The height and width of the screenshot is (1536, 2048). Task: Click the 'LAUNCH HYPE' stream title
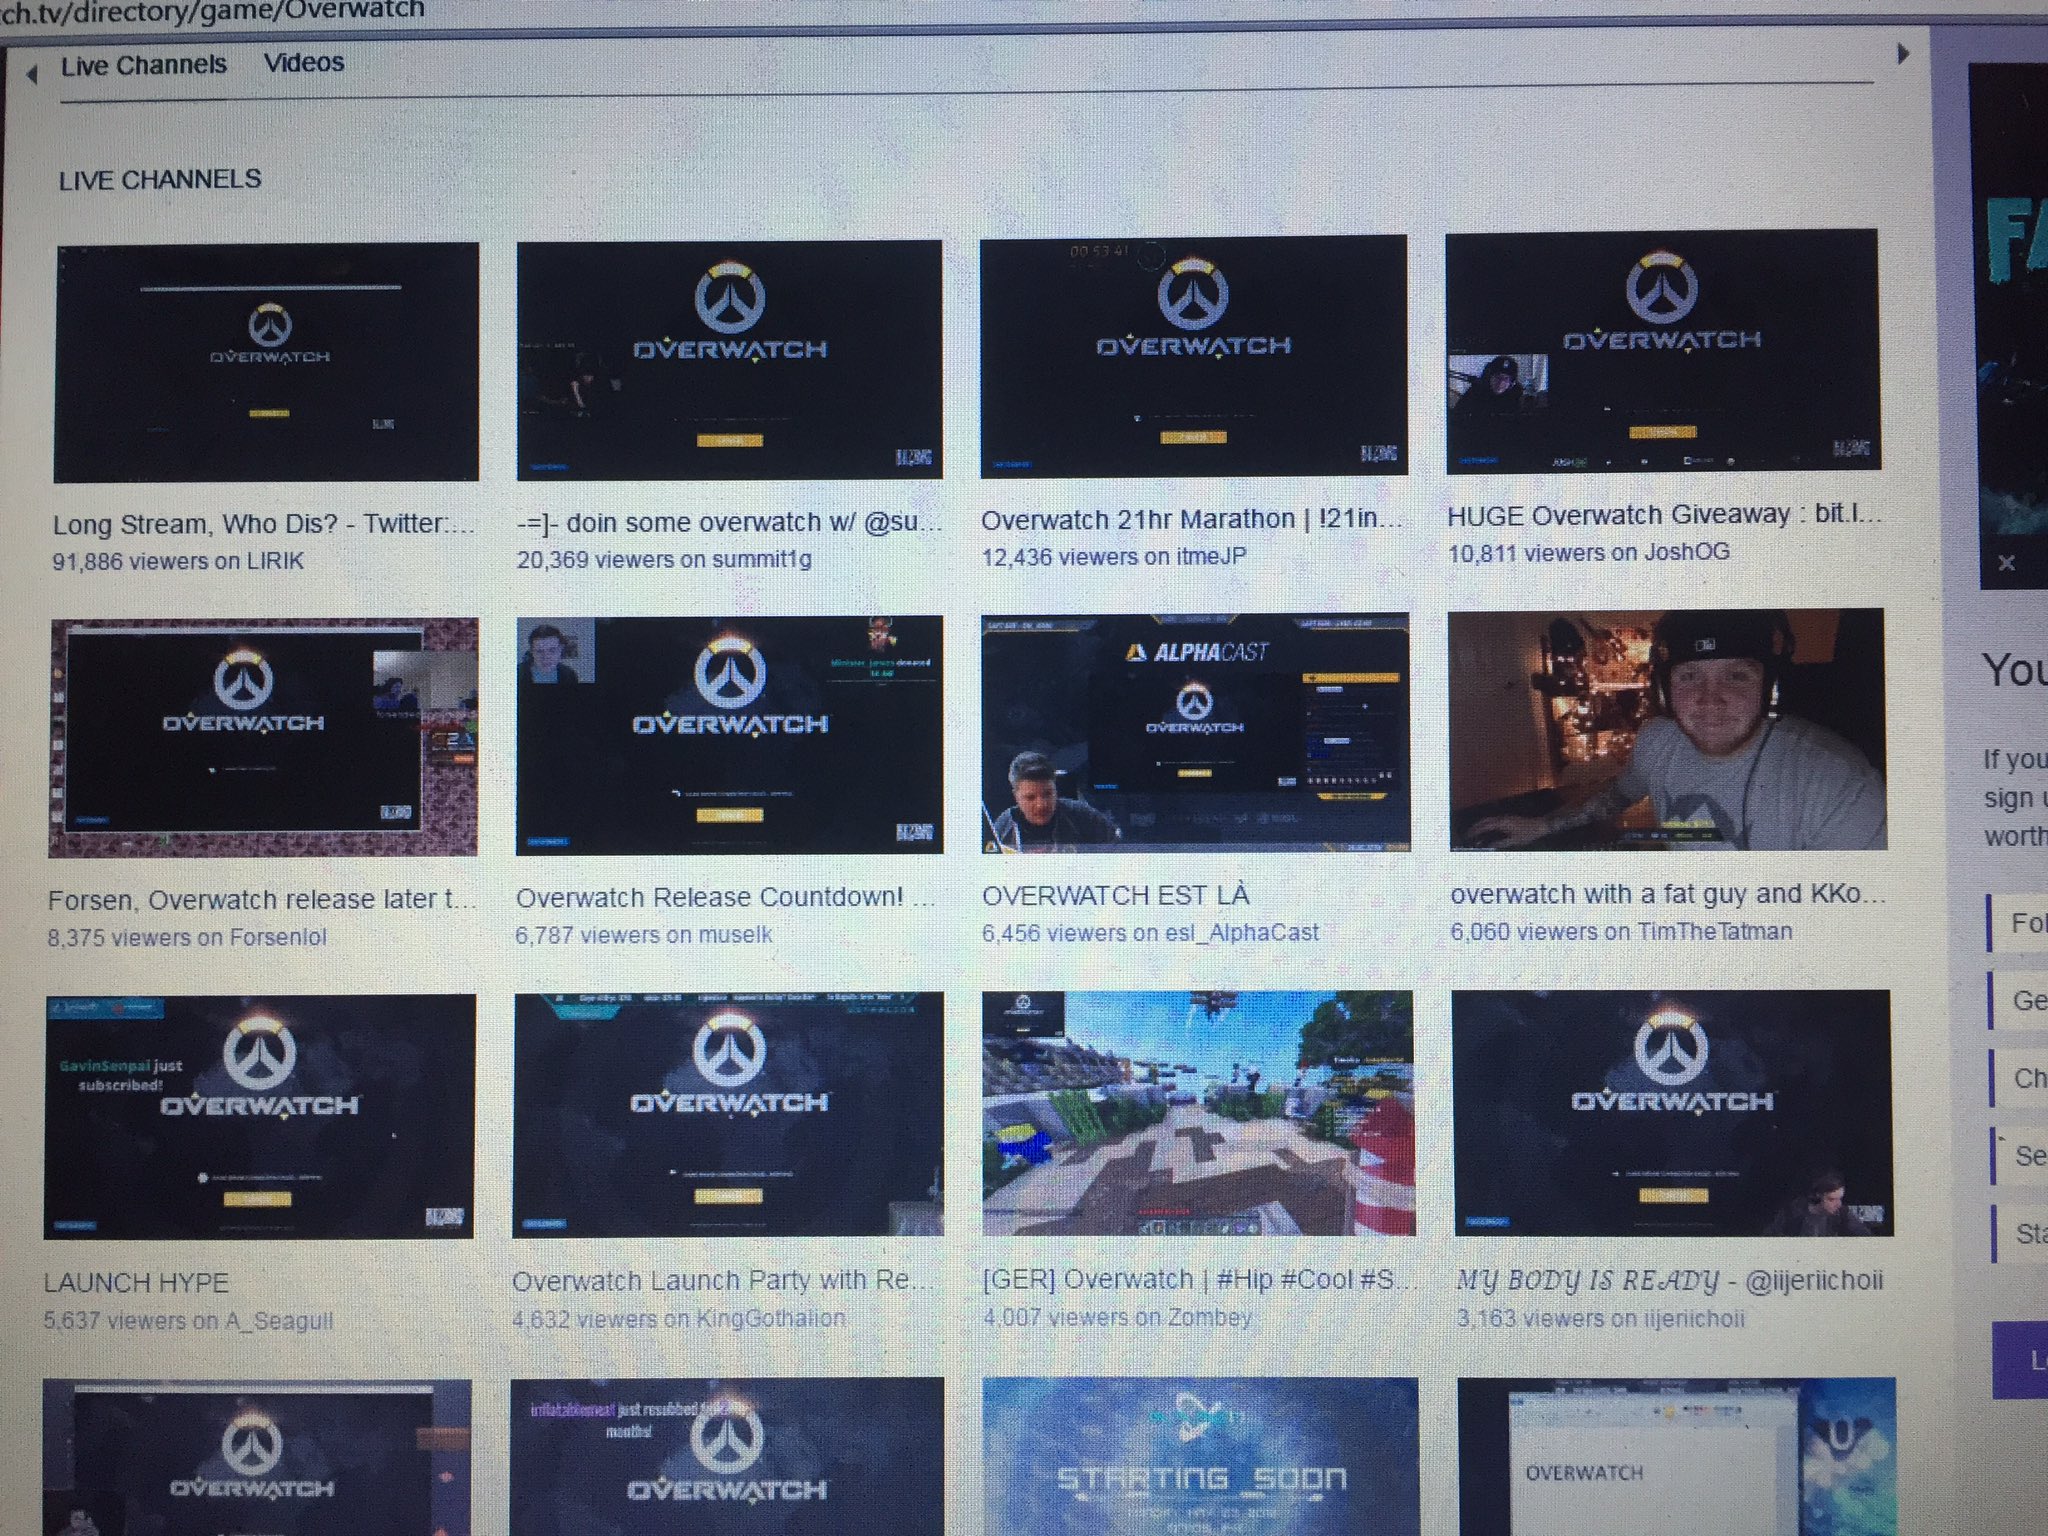136,1283
